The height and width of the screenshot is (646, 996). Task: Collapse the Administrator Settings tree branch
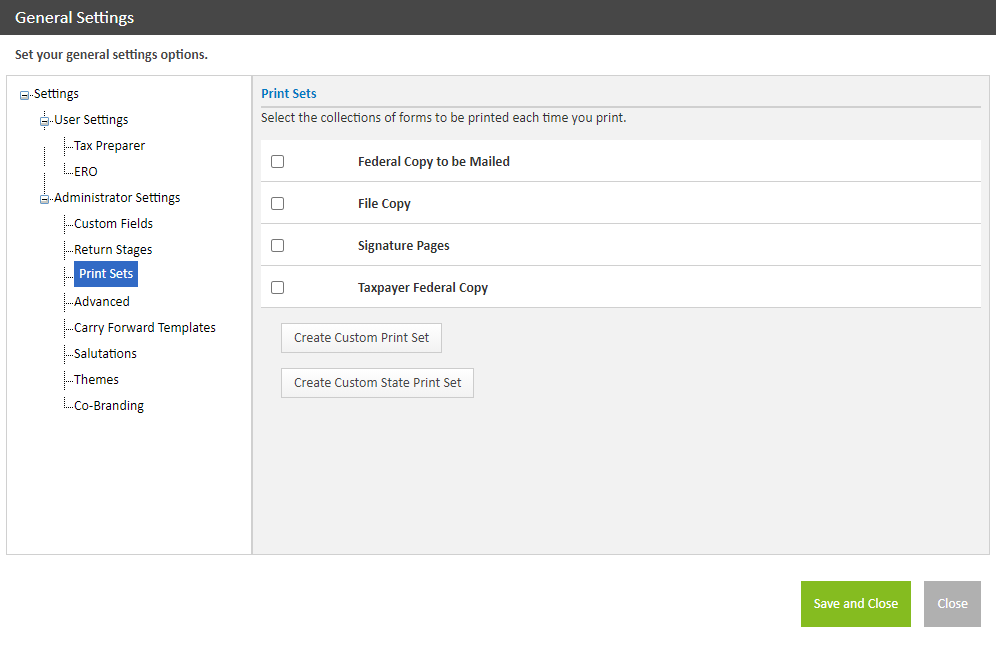(x=45, y=199)
